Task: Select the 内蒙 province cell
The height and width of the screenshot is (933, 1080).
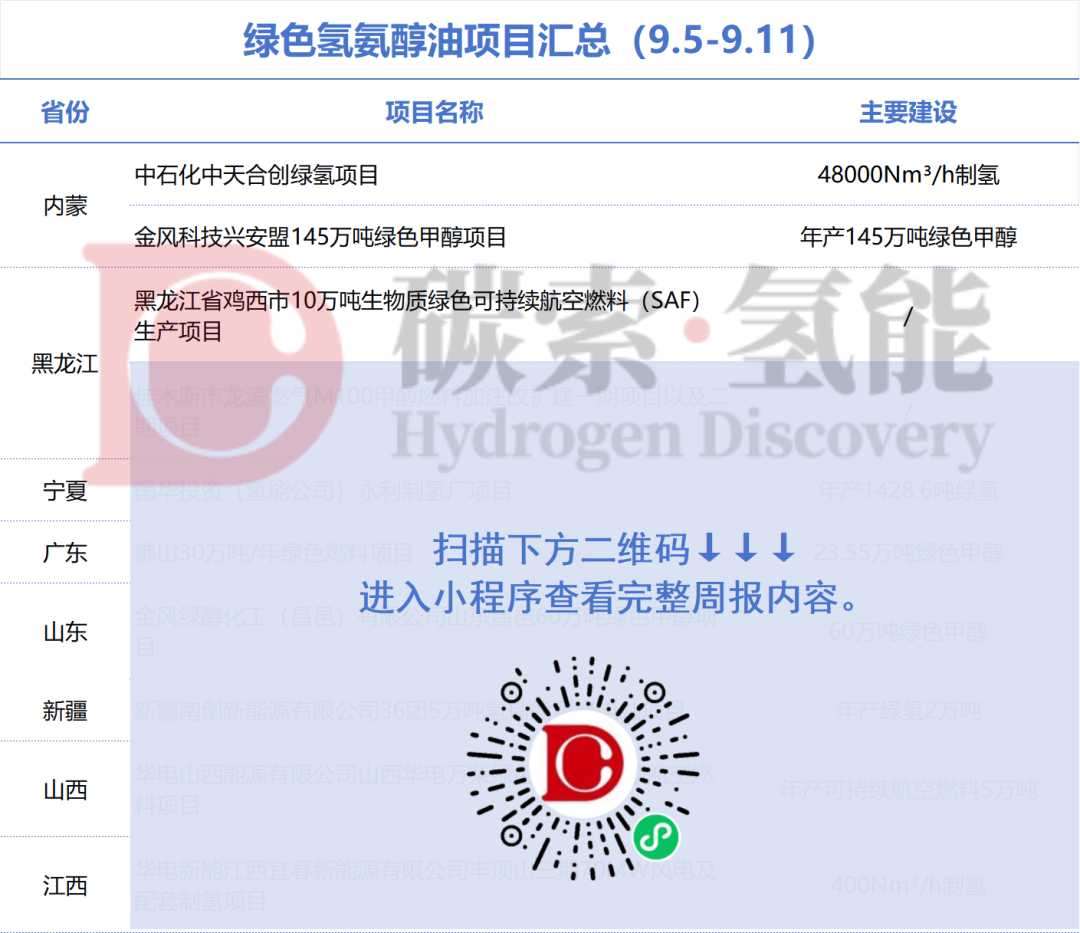Action: (65, 206)
